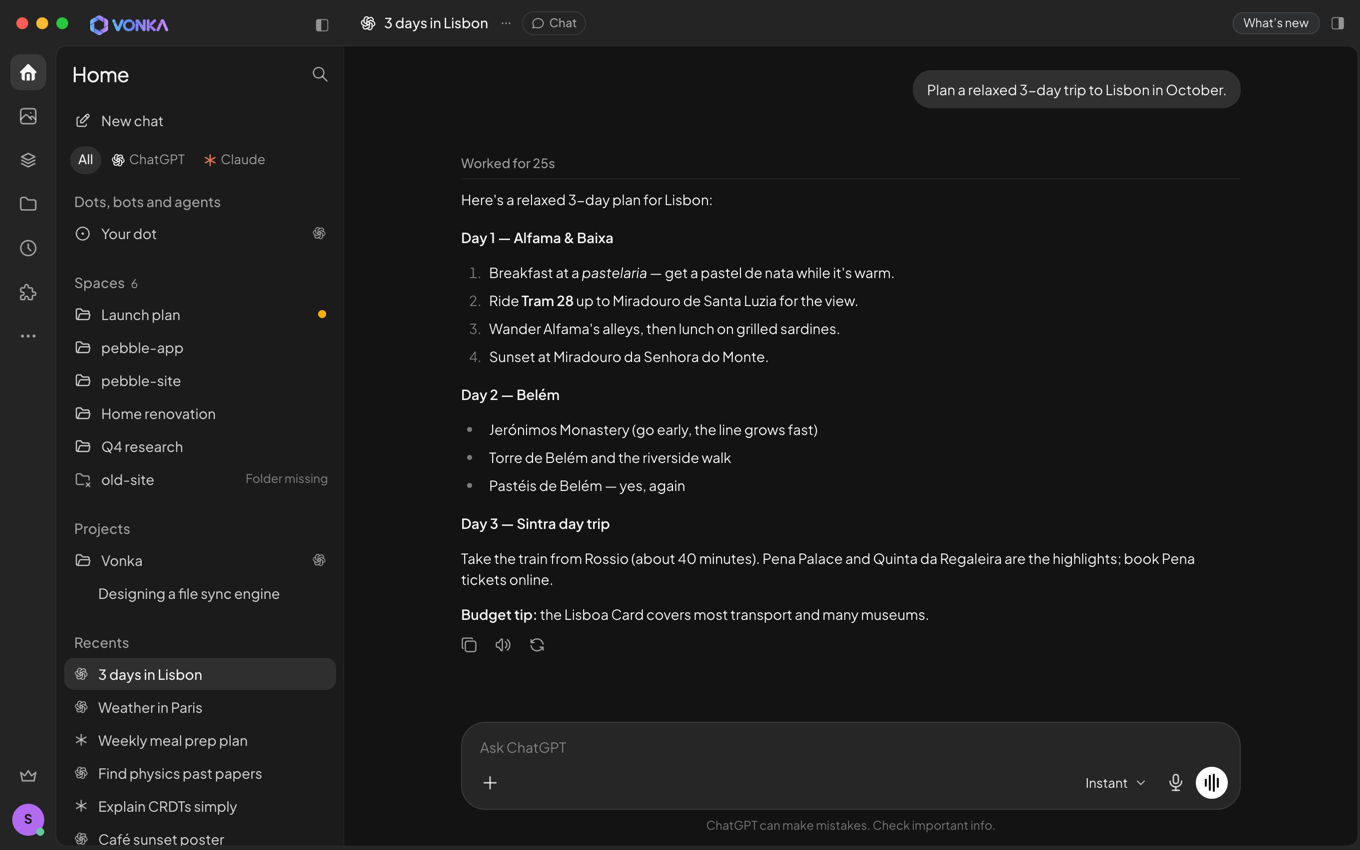Open the pebble-app space

200,348
